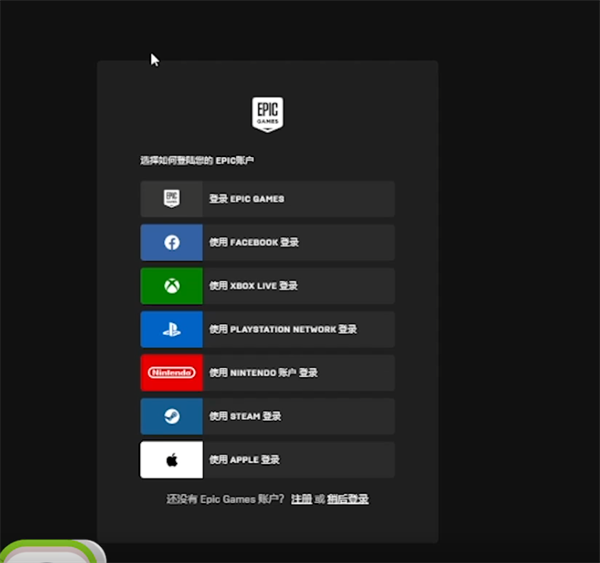Click the red Nintendo logo tile

coord(171,373)
